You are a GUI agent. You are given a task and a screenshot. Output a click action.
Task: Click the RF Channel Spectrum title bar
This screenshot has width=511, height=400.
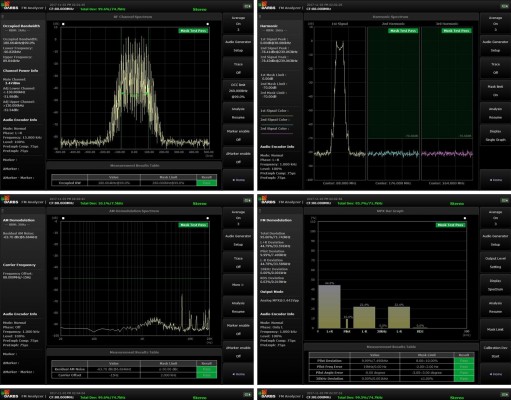(133, 17)
